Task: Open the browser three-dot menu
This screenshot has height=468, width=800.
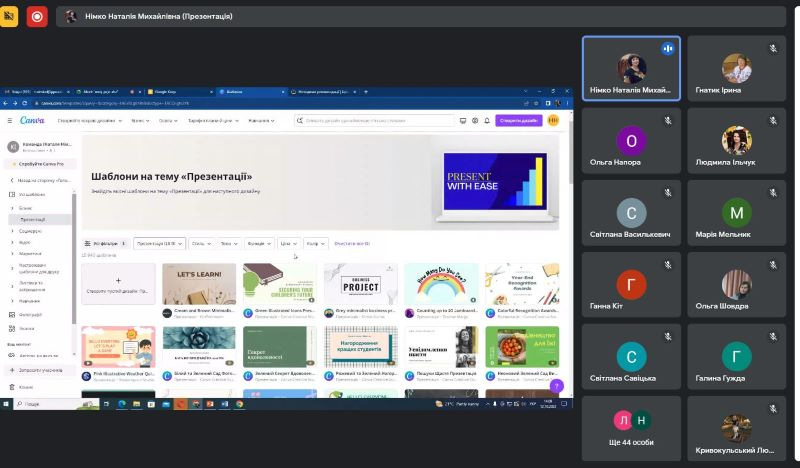Action: (x=567, y=103)
